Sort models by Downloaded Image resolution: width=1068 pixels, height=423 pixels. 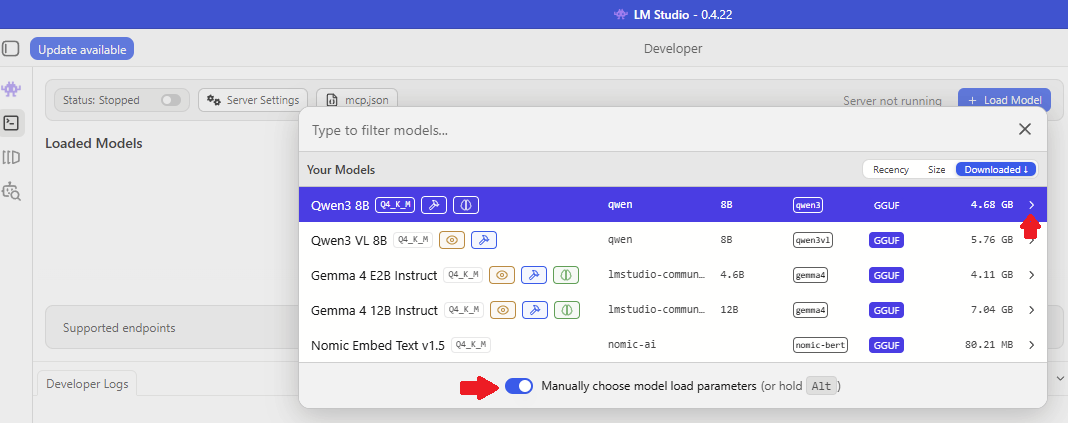pos(996,170)
